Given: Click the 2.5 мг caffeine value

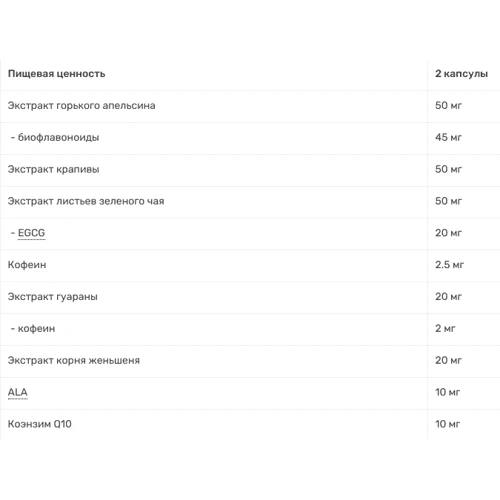Looking at the screenshot, I should pos(449,265).
